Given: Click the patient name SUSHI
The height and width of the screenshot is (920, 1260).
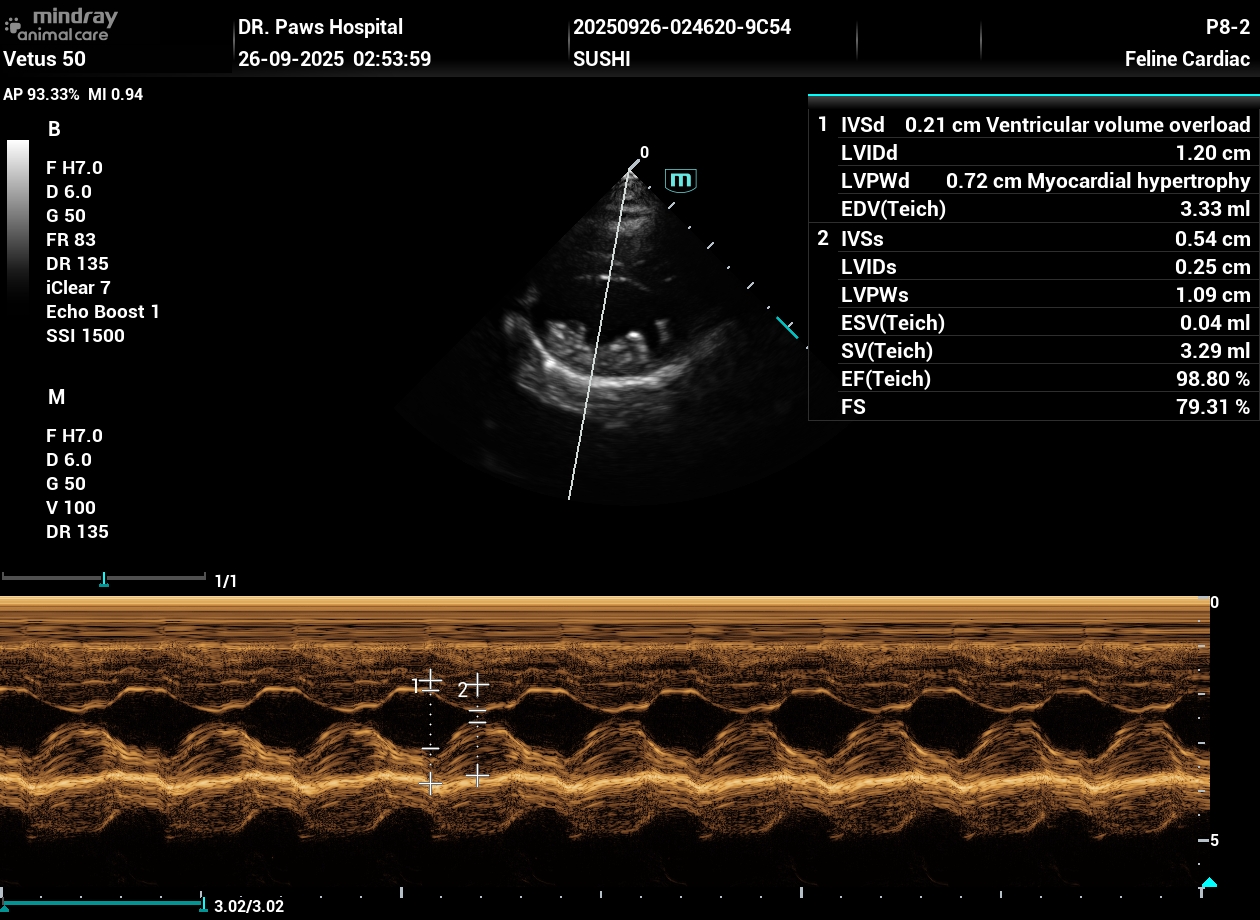Looking at the screenshot, I should 601,59.
